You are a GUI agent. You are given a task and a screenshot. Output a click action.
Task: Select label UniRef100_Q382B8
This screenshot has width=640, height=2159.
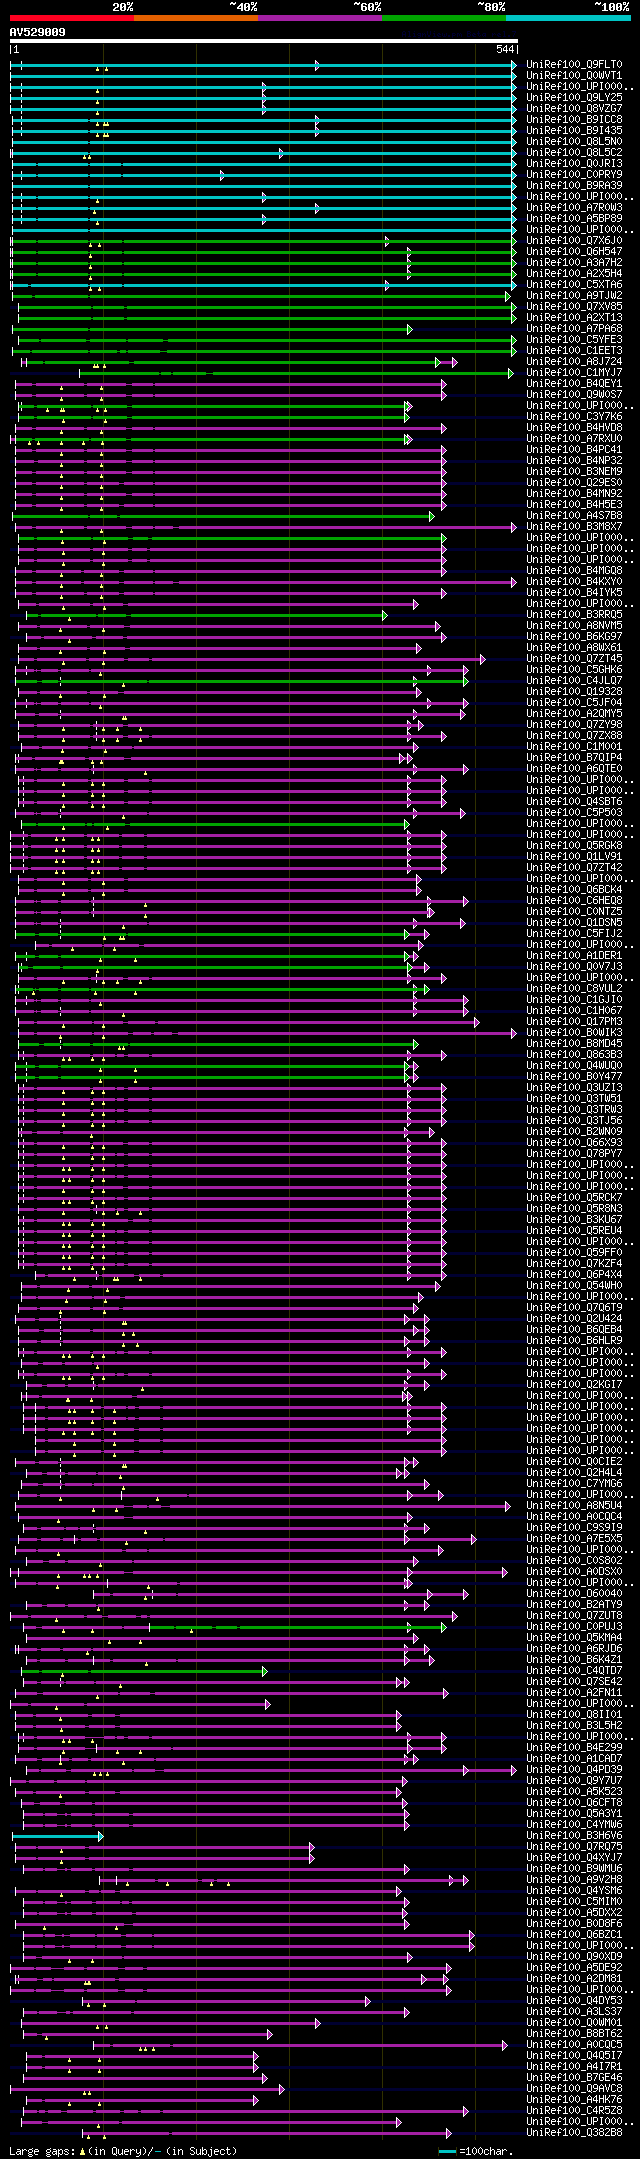click(574, 2133)
